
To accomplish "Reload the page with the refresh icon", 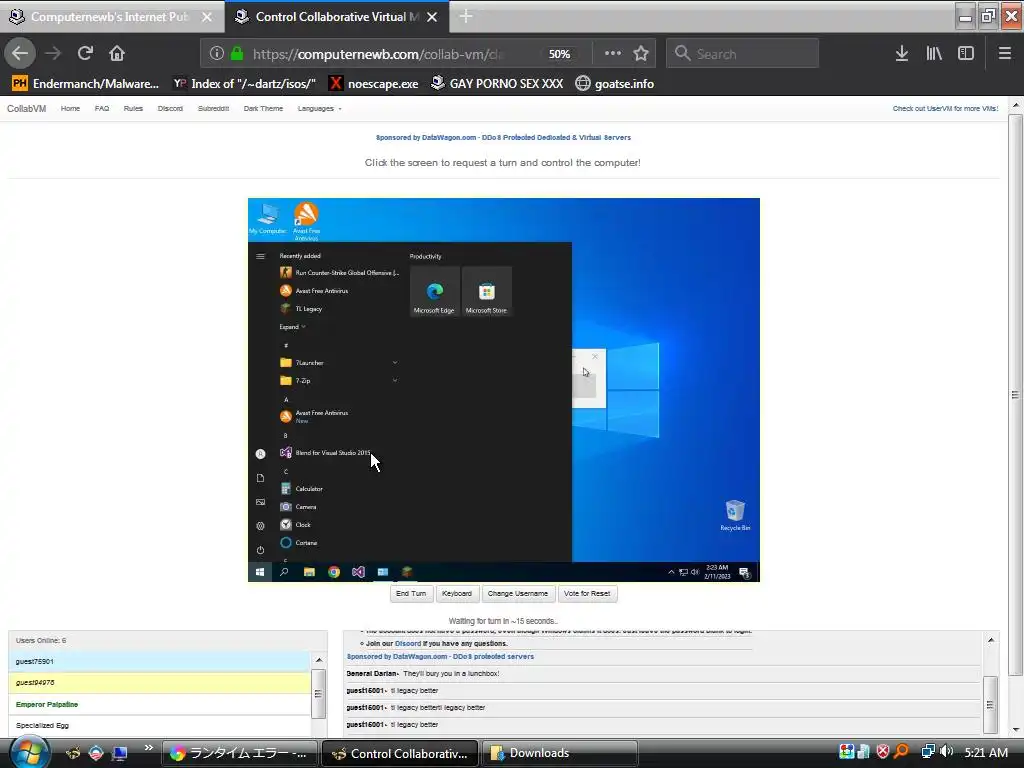I will pos(85,53).
